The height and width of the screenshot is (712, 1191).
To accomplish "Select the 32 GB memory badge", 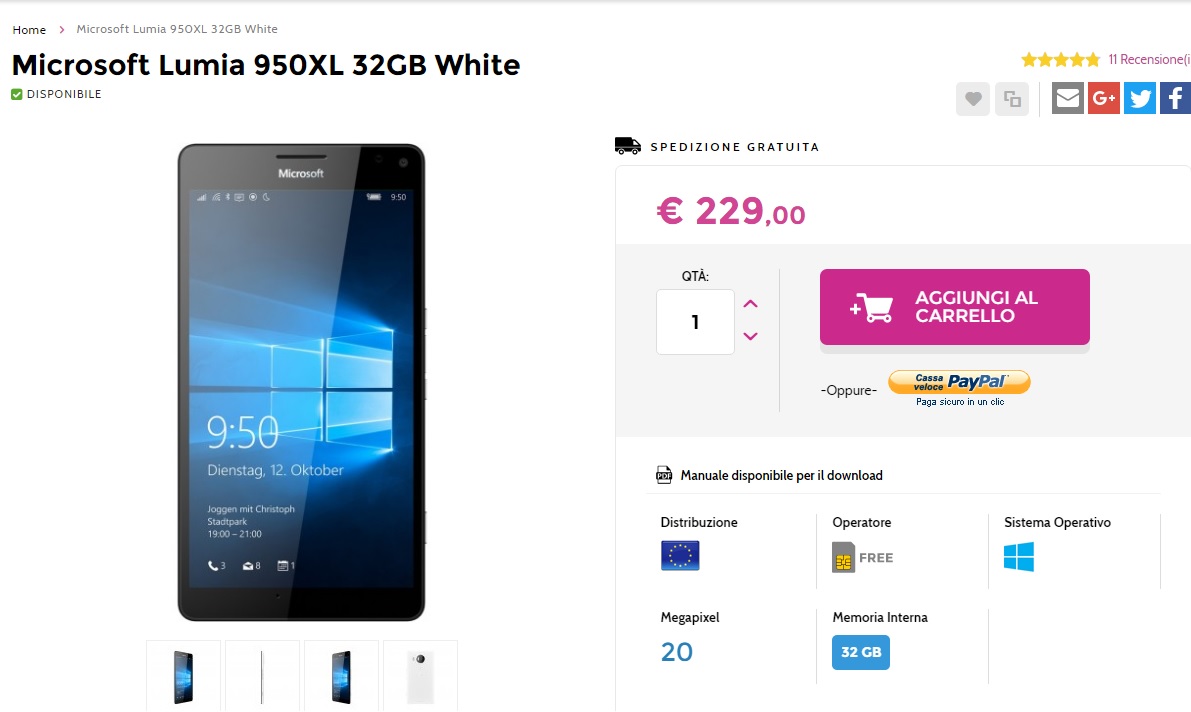I will pos(861,652).
